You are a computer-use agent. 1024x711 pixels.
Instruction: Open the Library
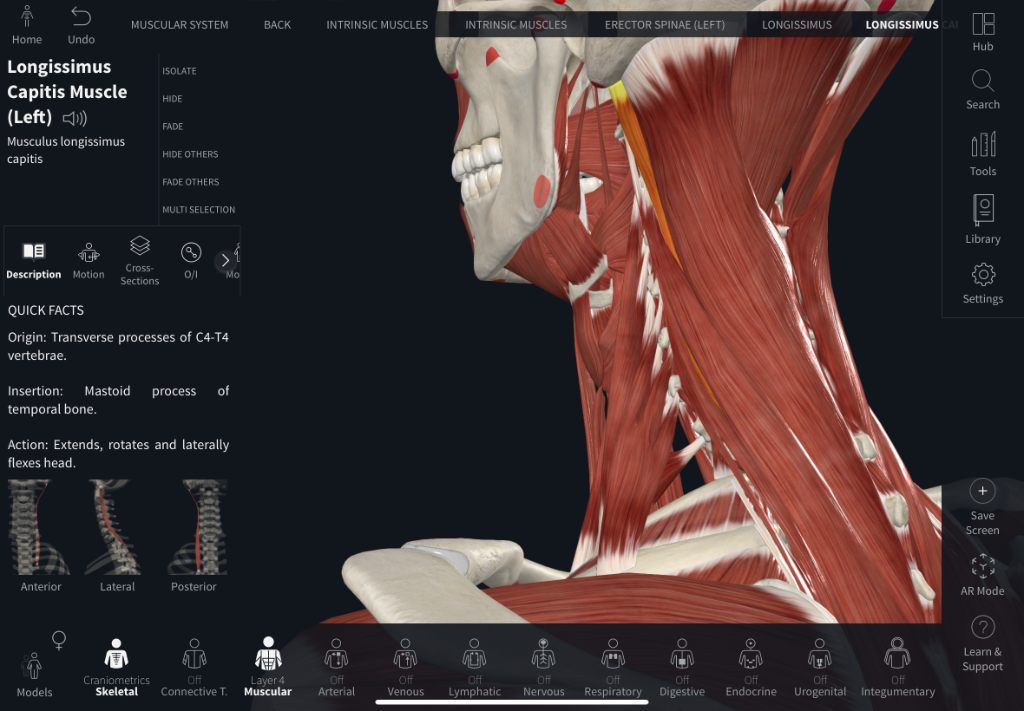(x=982, y=212)
